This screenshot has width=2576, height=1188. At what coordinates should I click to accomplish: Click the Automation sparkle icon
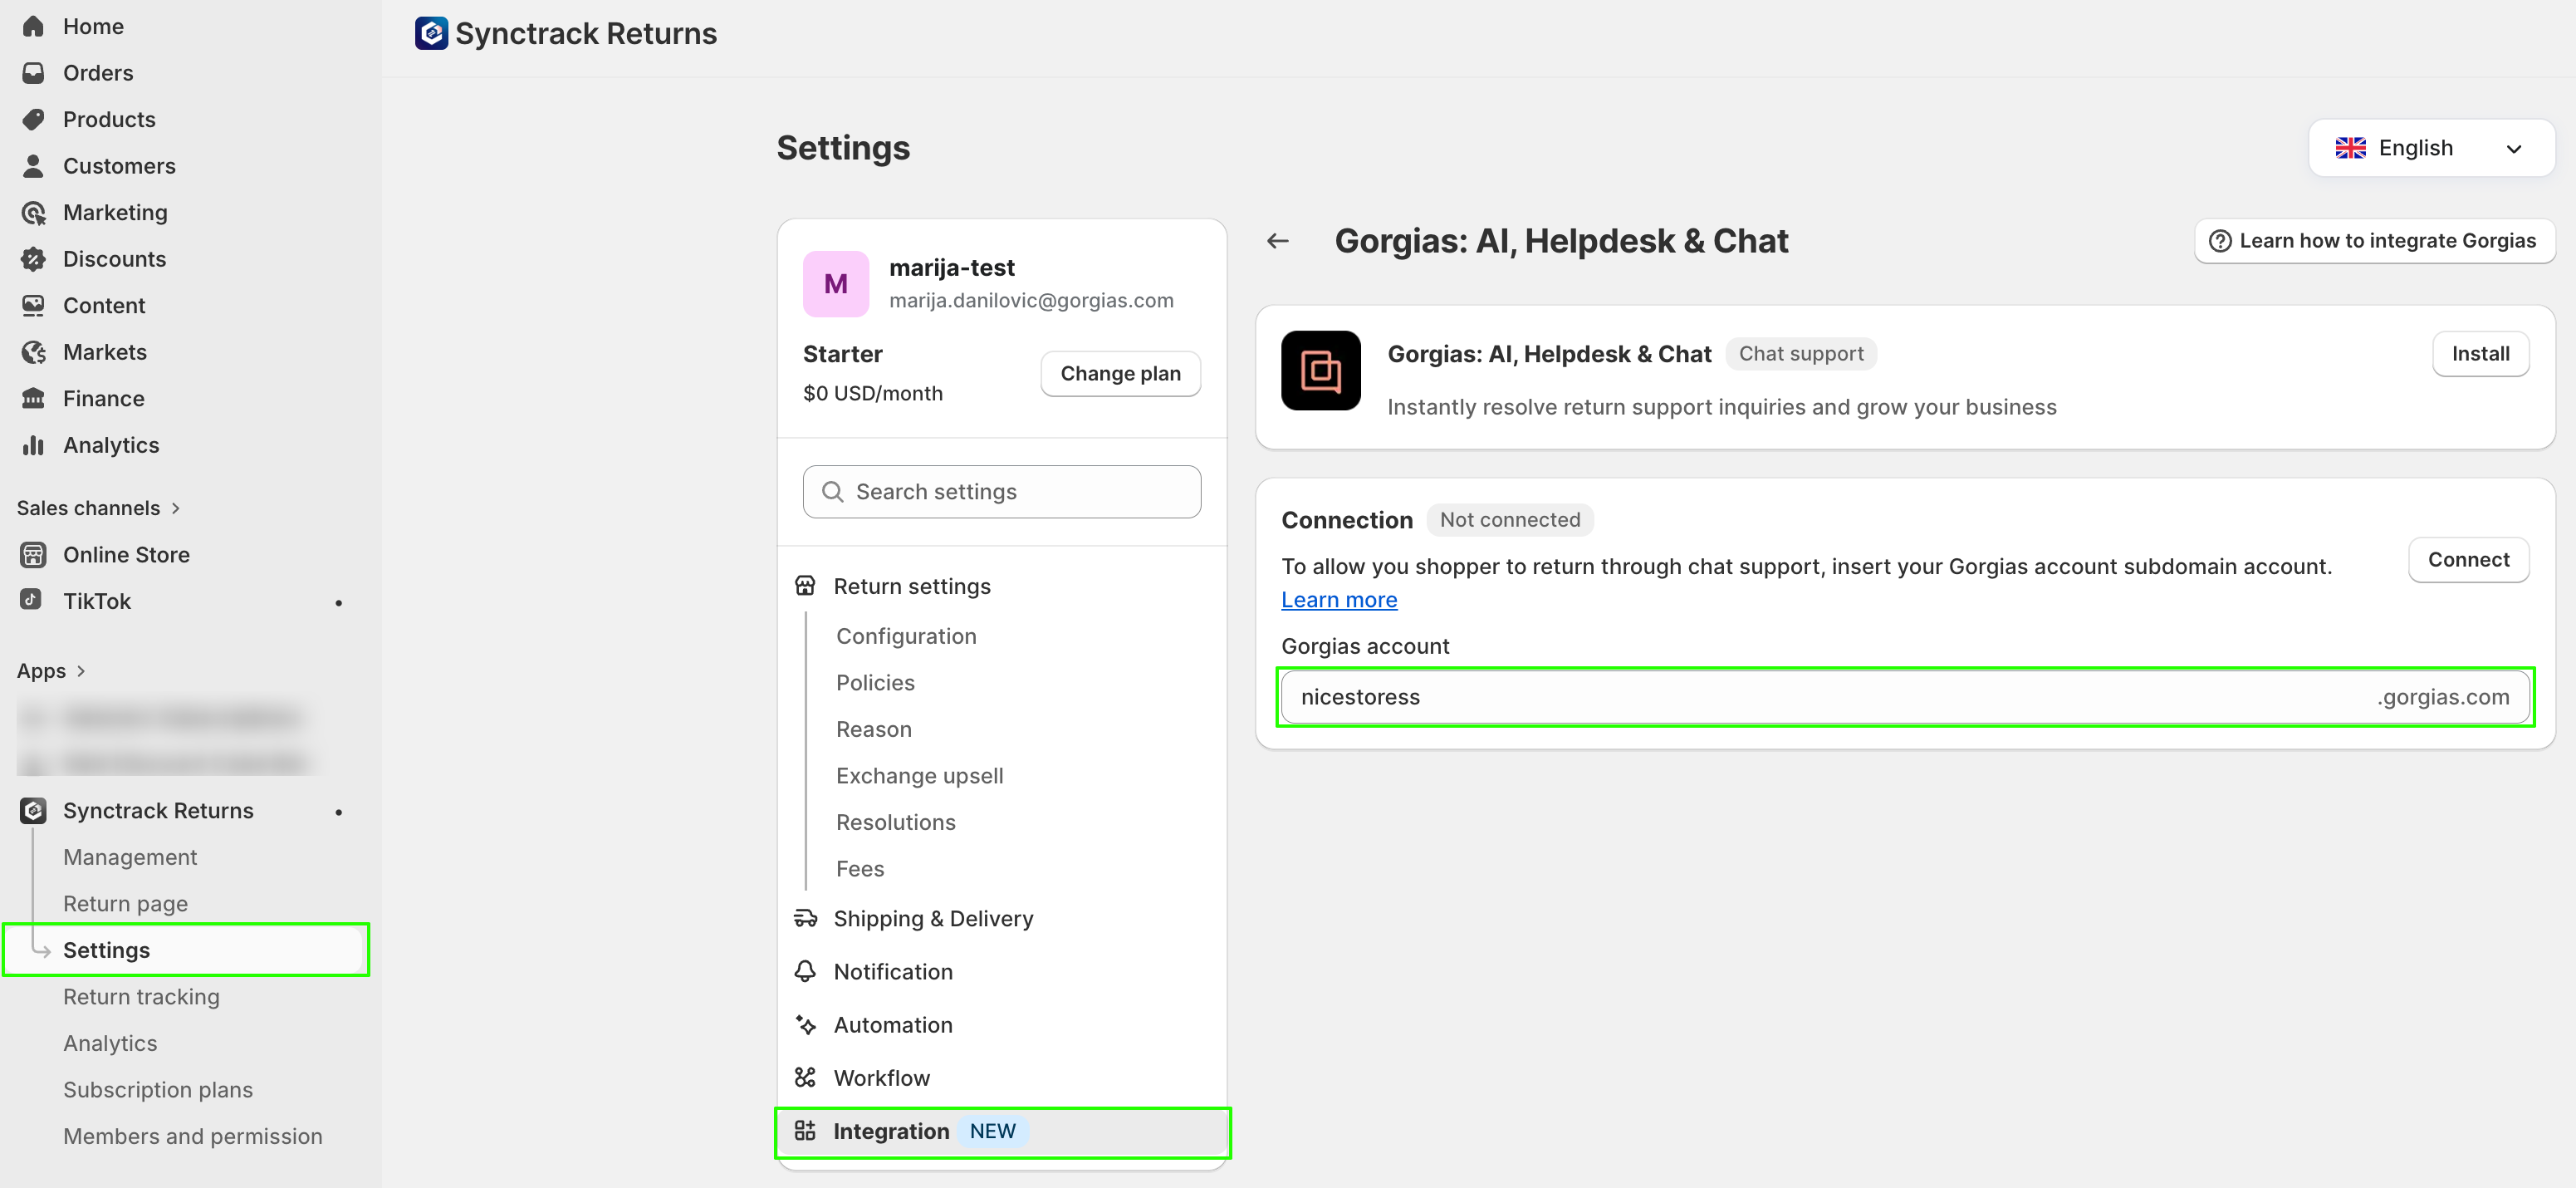click(x=805, y=1024)
